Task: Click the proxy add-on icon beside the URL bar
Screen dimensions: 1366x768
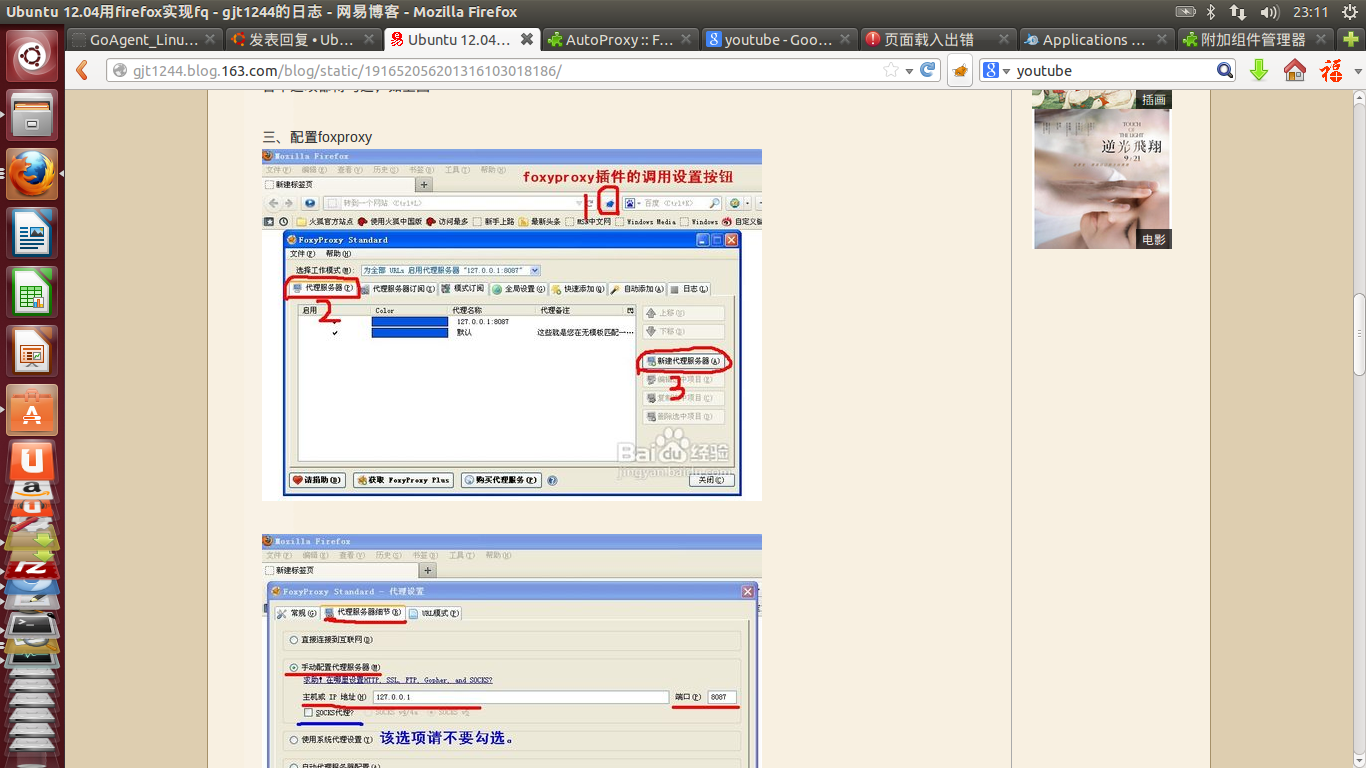Action: point(960,71)
